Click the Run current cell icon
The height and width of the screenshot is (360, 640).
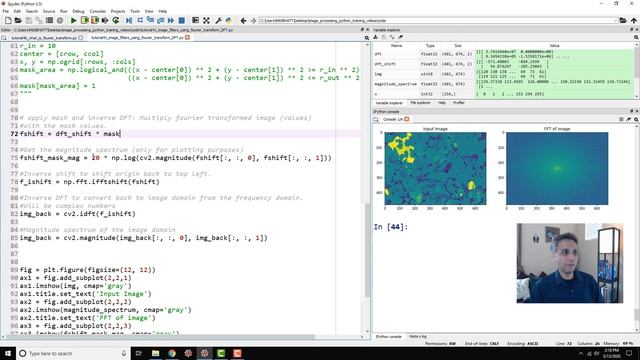pyautogui.click(x=84, y=20)
